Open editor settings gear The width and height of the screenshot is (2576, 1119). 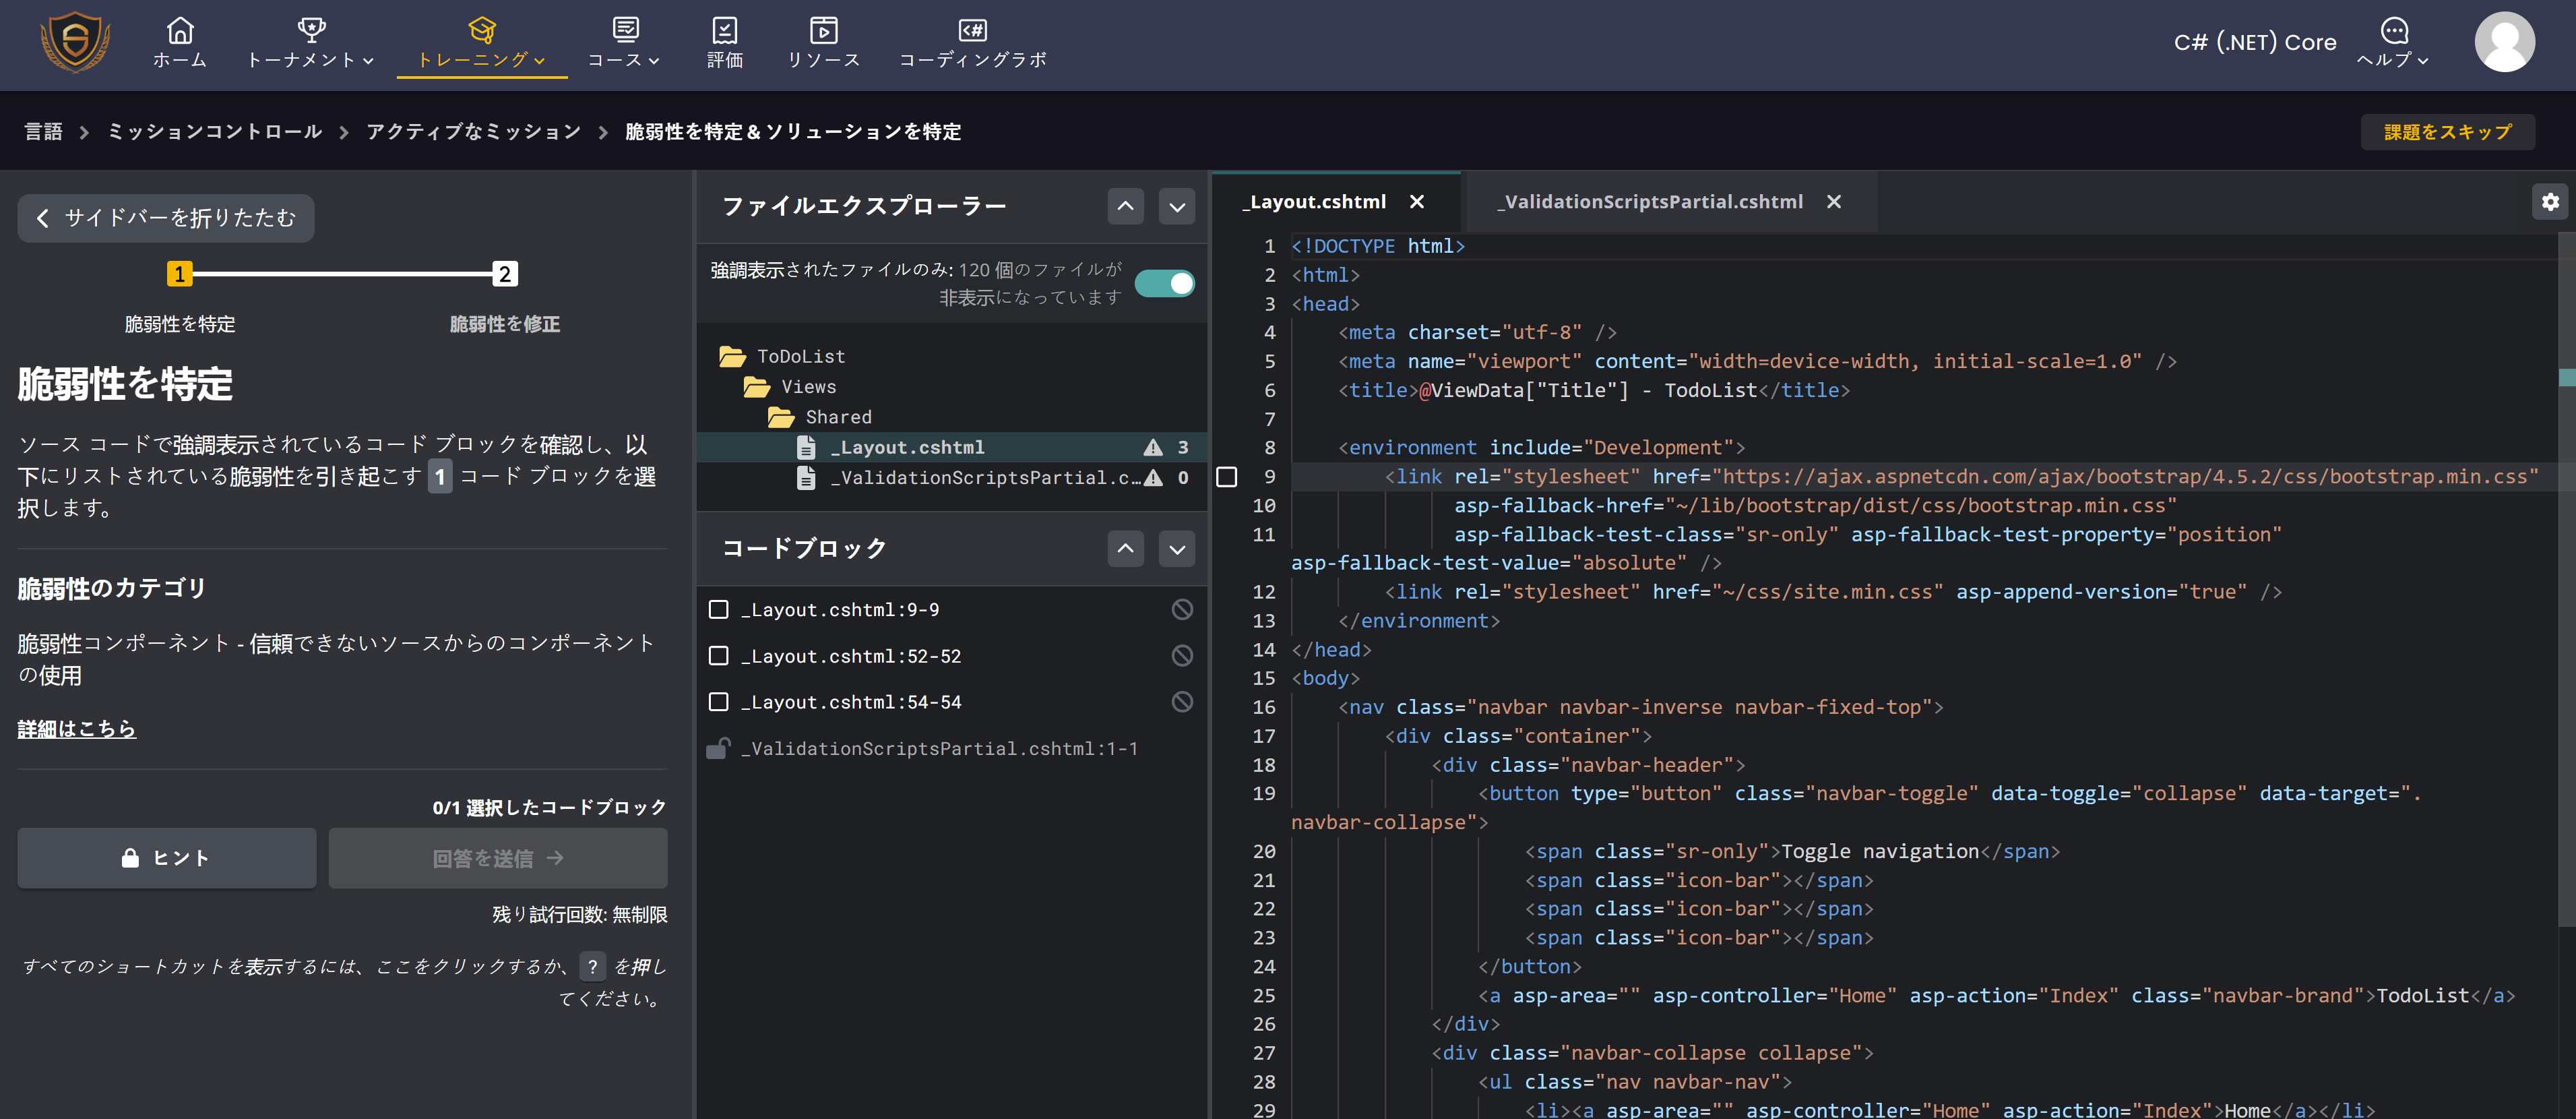tap(2550, 202)
